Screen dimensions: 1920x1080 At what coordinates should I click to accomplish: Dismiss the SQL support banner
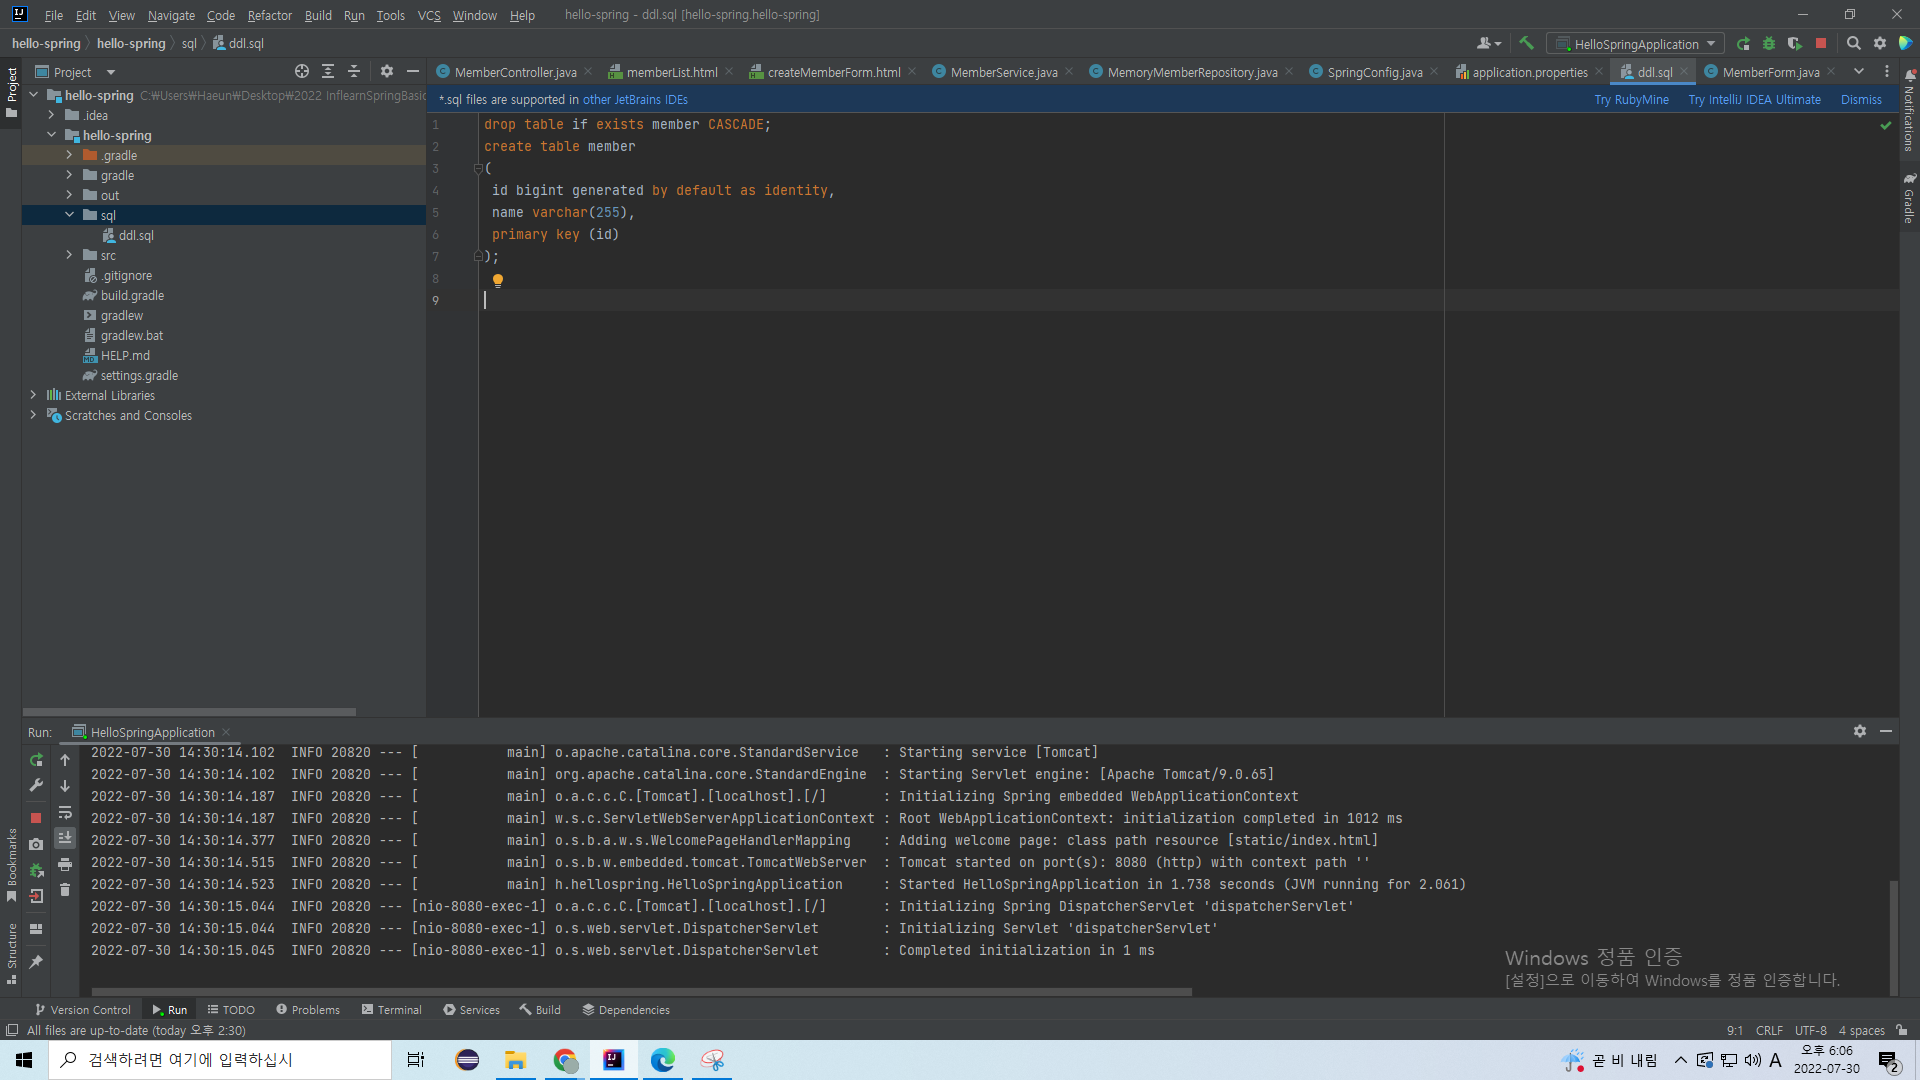click(1860, 99)
